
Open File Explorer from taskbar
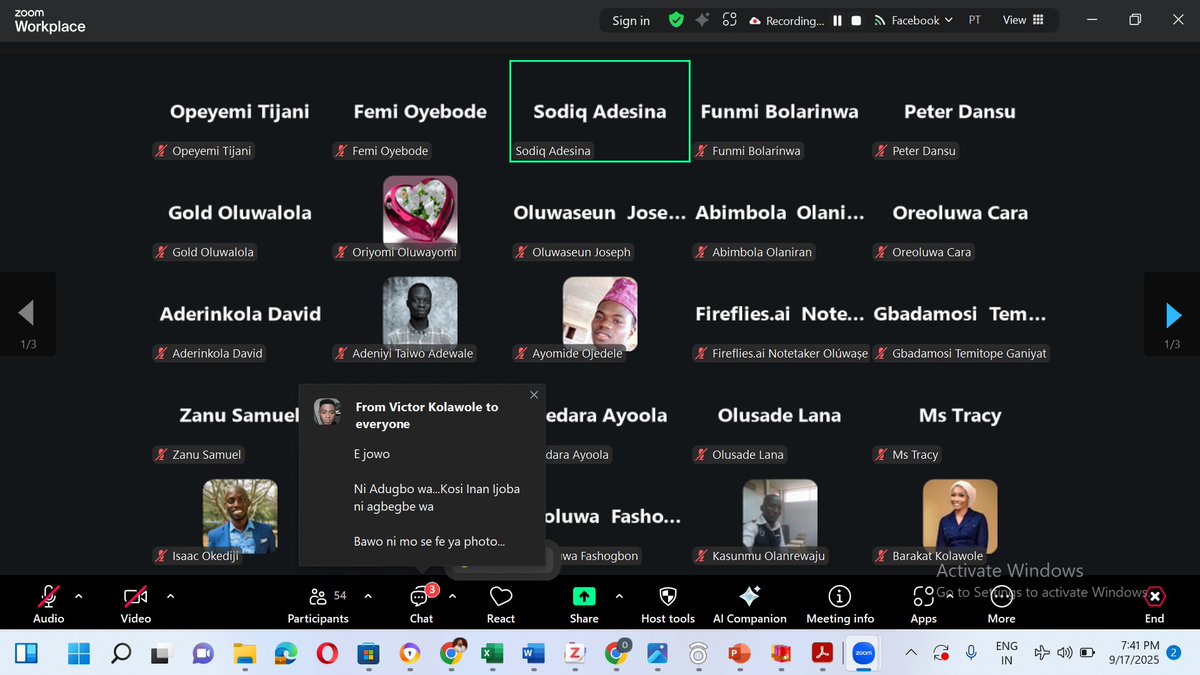click(x=245, y=654)
